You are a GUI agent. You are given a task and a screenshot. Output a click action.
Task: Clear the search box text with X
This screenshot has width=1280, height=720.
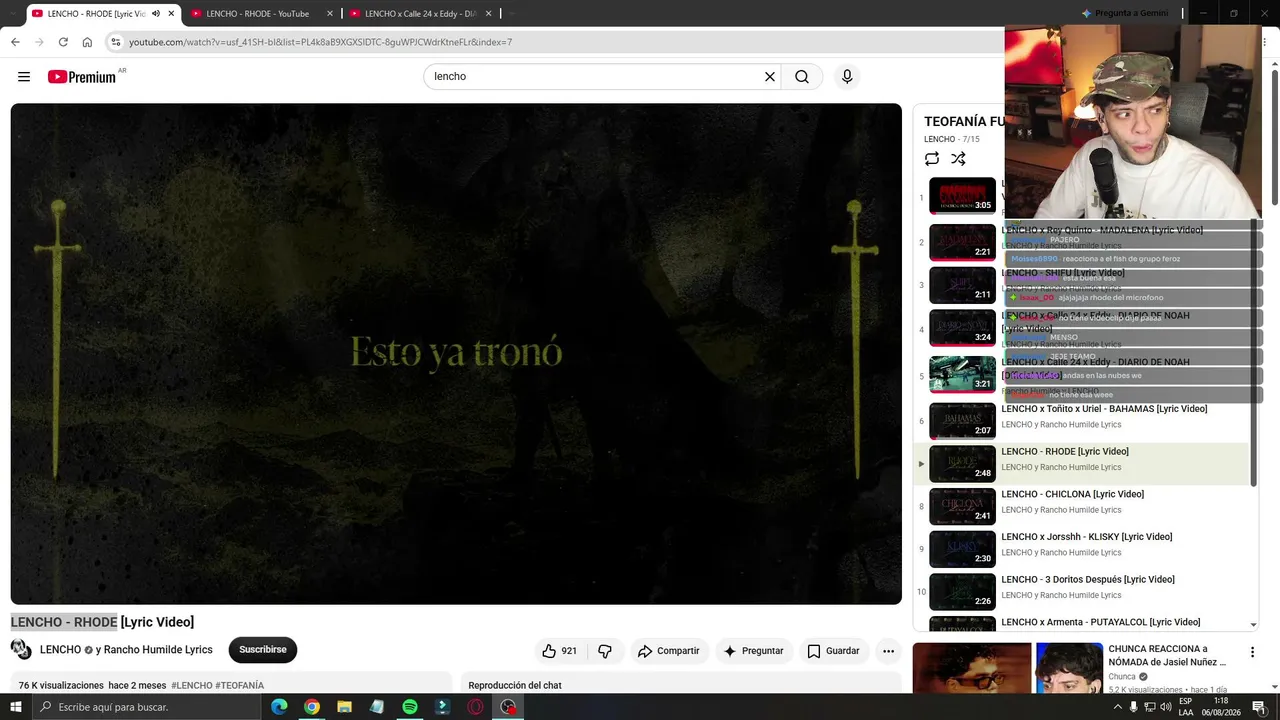(x=770, y=77)
